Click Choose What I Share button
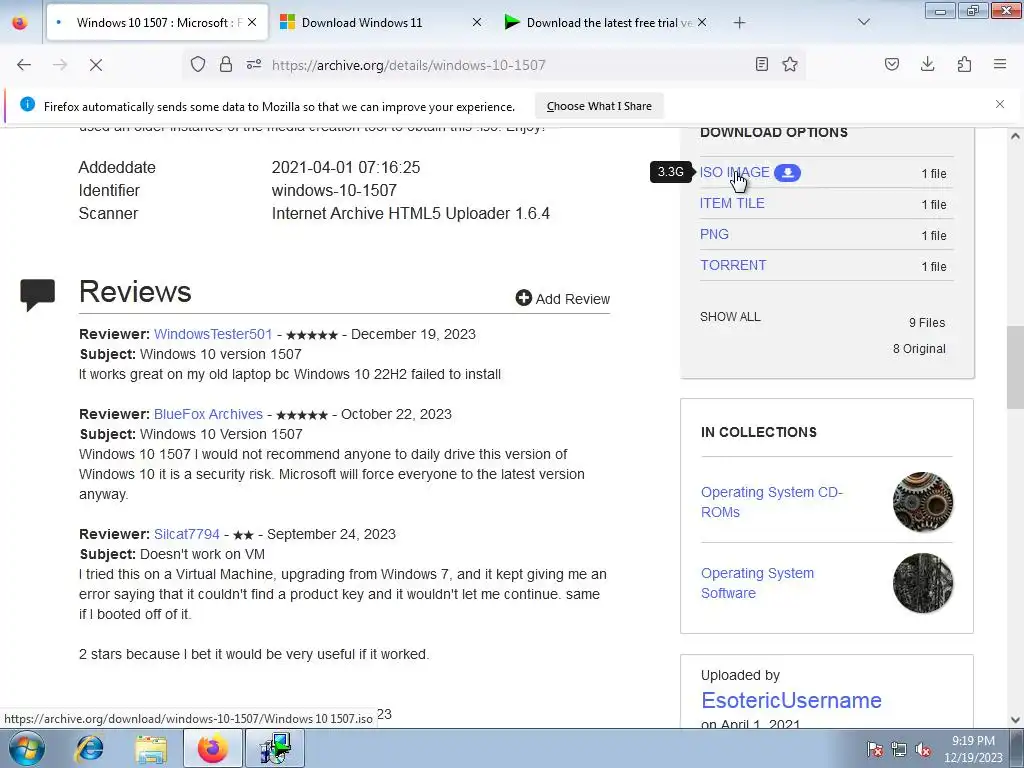 tap(599, 106)
